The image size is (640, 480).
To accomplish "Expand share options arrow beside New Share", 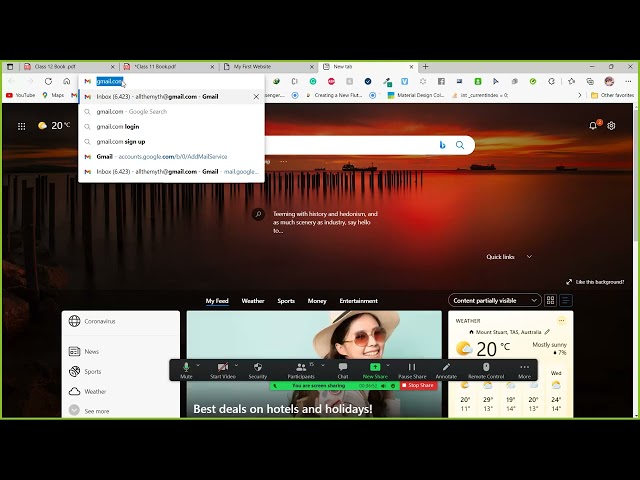I will coord(388,365).
